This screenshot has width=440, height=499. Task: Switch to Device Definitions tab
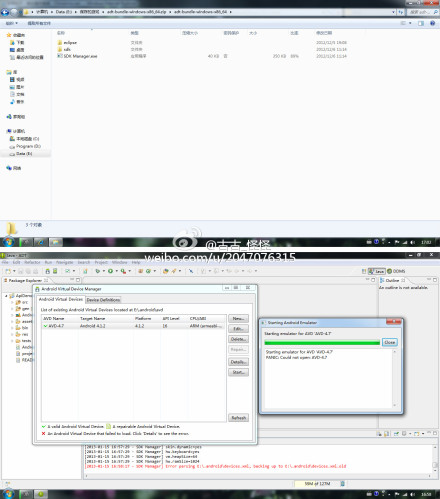[103, 300]
